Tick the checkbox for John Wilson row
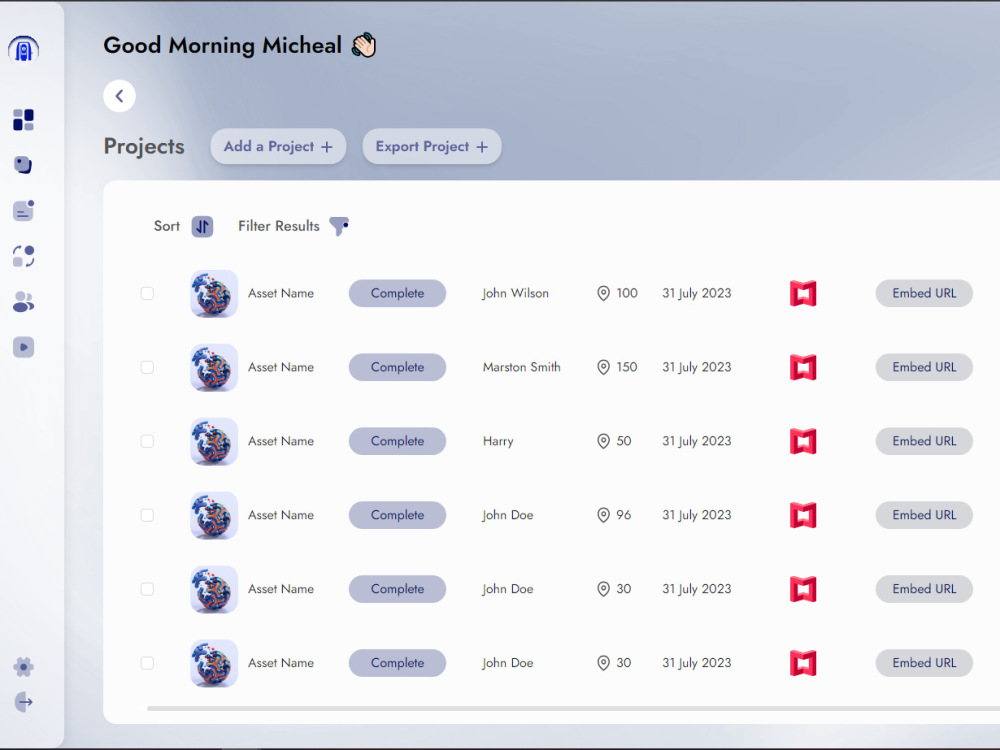The height and width of the screenshot is (750, 1000). point(147,293)
